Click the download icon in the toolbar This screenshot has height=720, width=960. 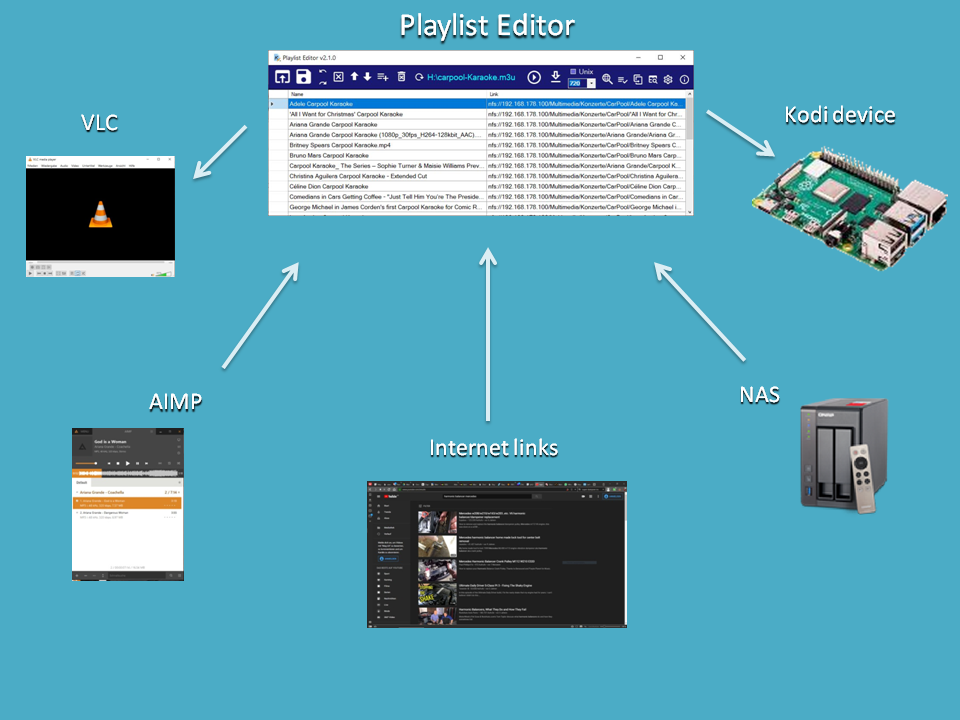(x=556, y=78)
